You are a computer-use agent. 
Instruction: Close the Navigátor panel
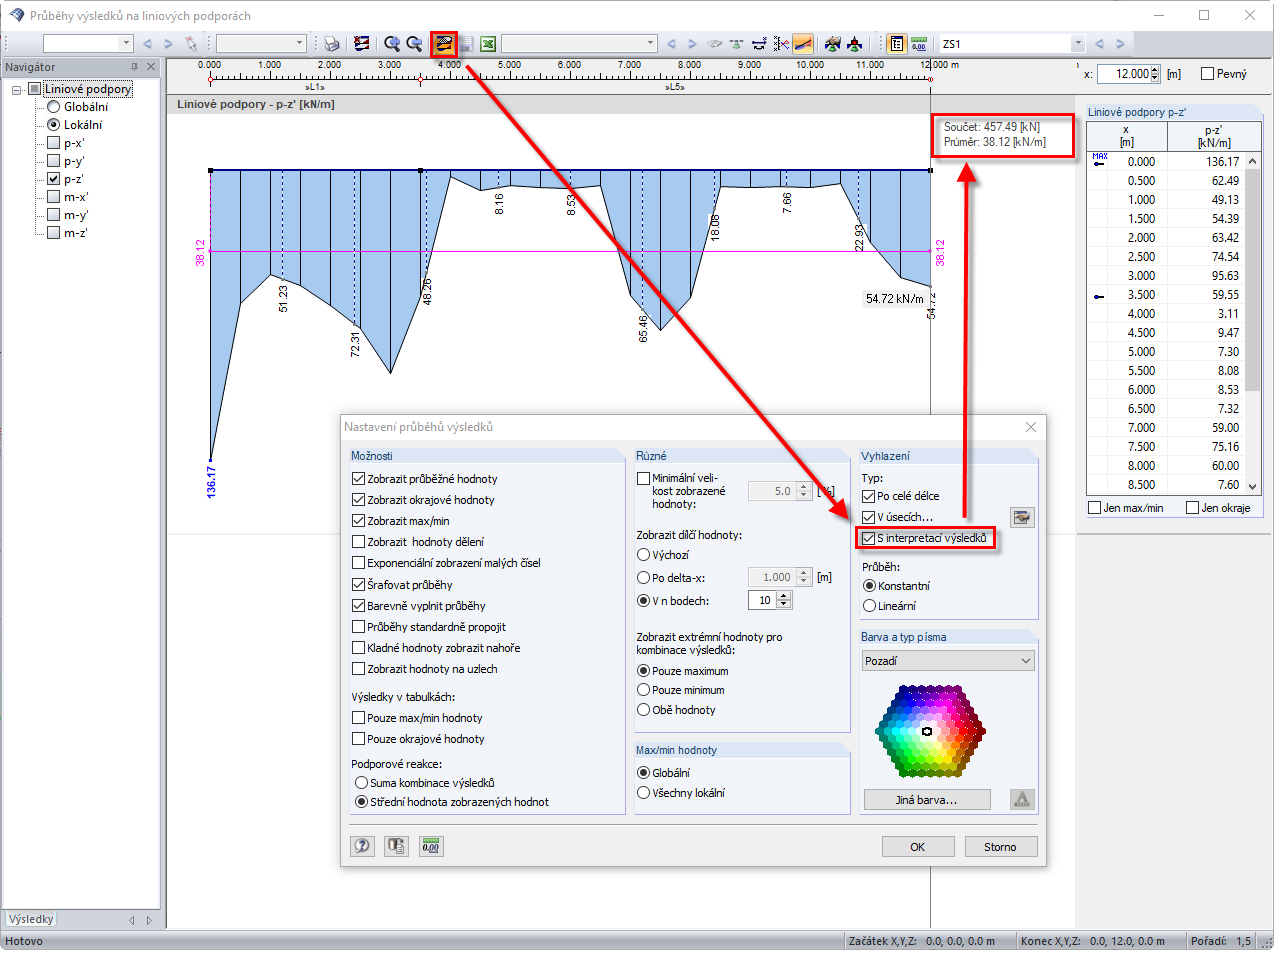151,67
